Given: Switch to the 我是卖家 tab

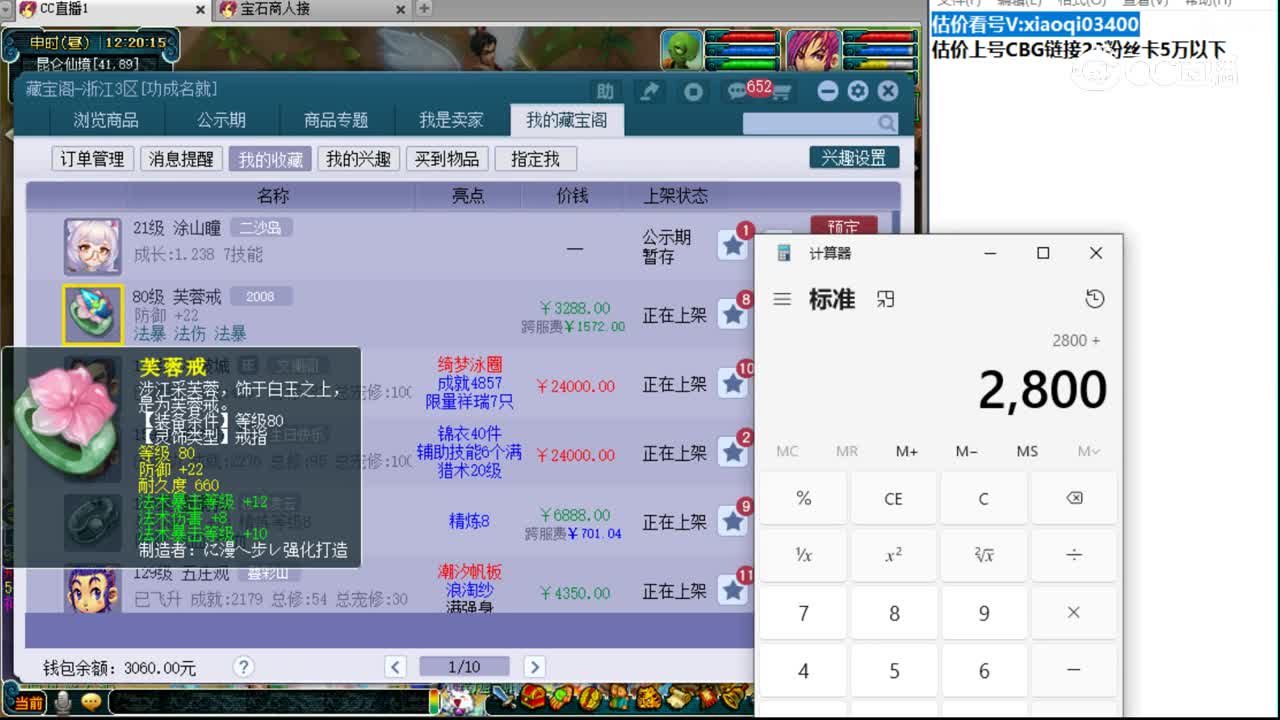Looking at the screenshot, I should pos(451,120).
